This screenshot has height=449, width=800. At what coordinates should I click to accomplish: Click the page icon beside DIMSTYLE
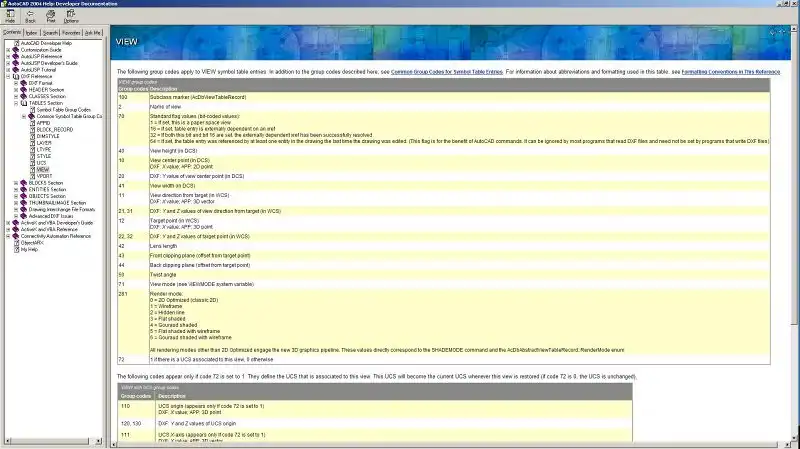(x=32, y=136)
